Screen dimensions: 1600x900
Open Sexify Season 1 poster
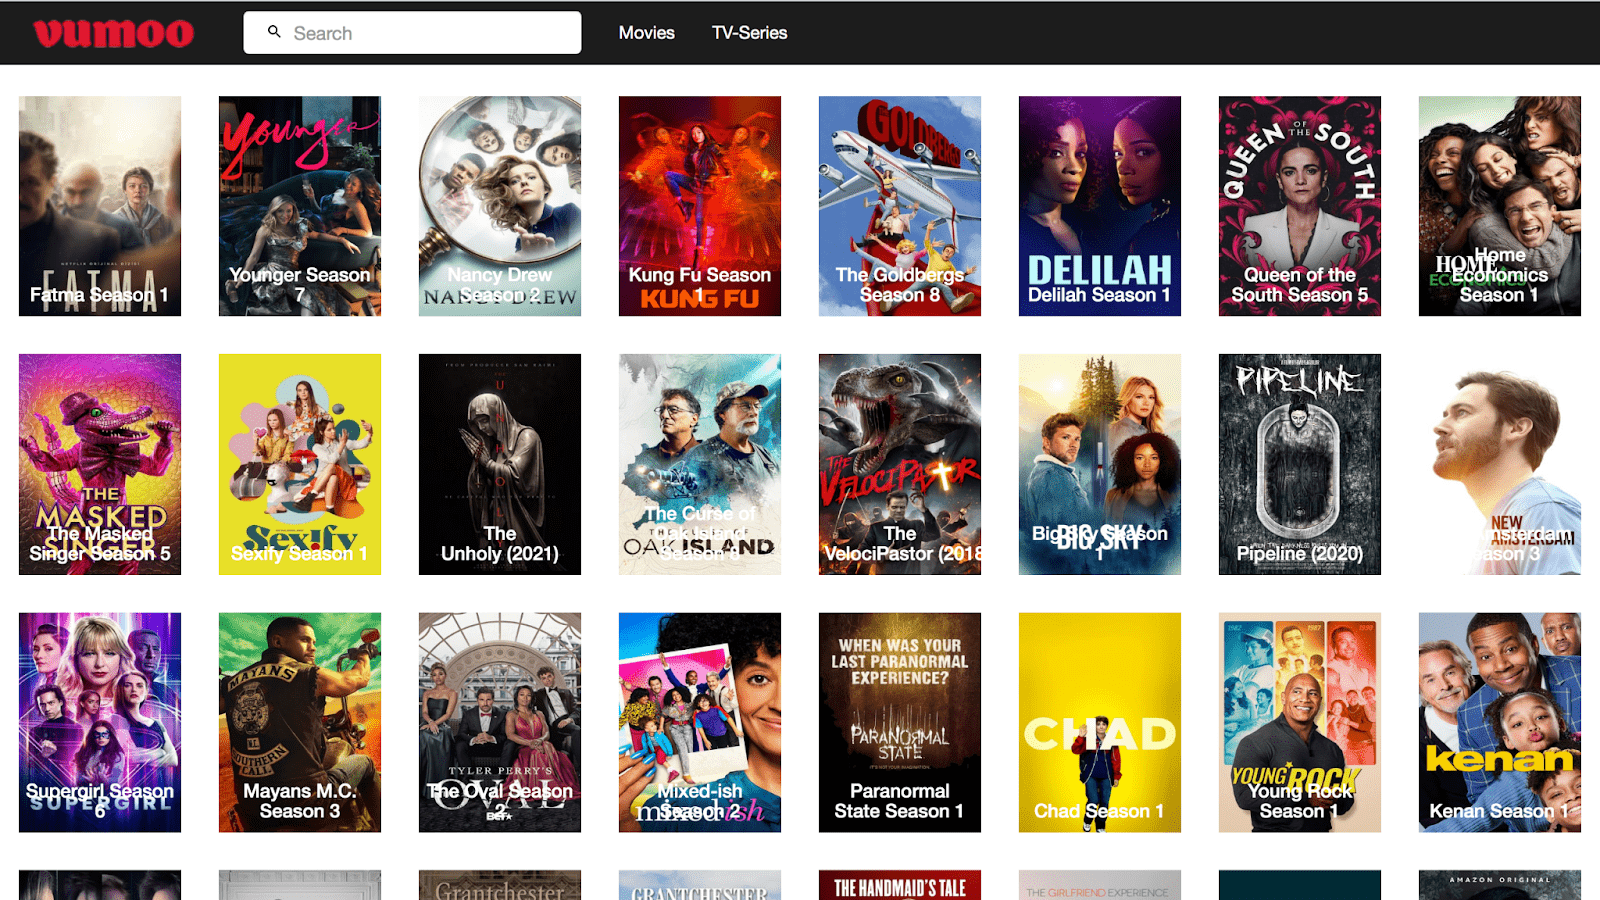pos(300,464)
